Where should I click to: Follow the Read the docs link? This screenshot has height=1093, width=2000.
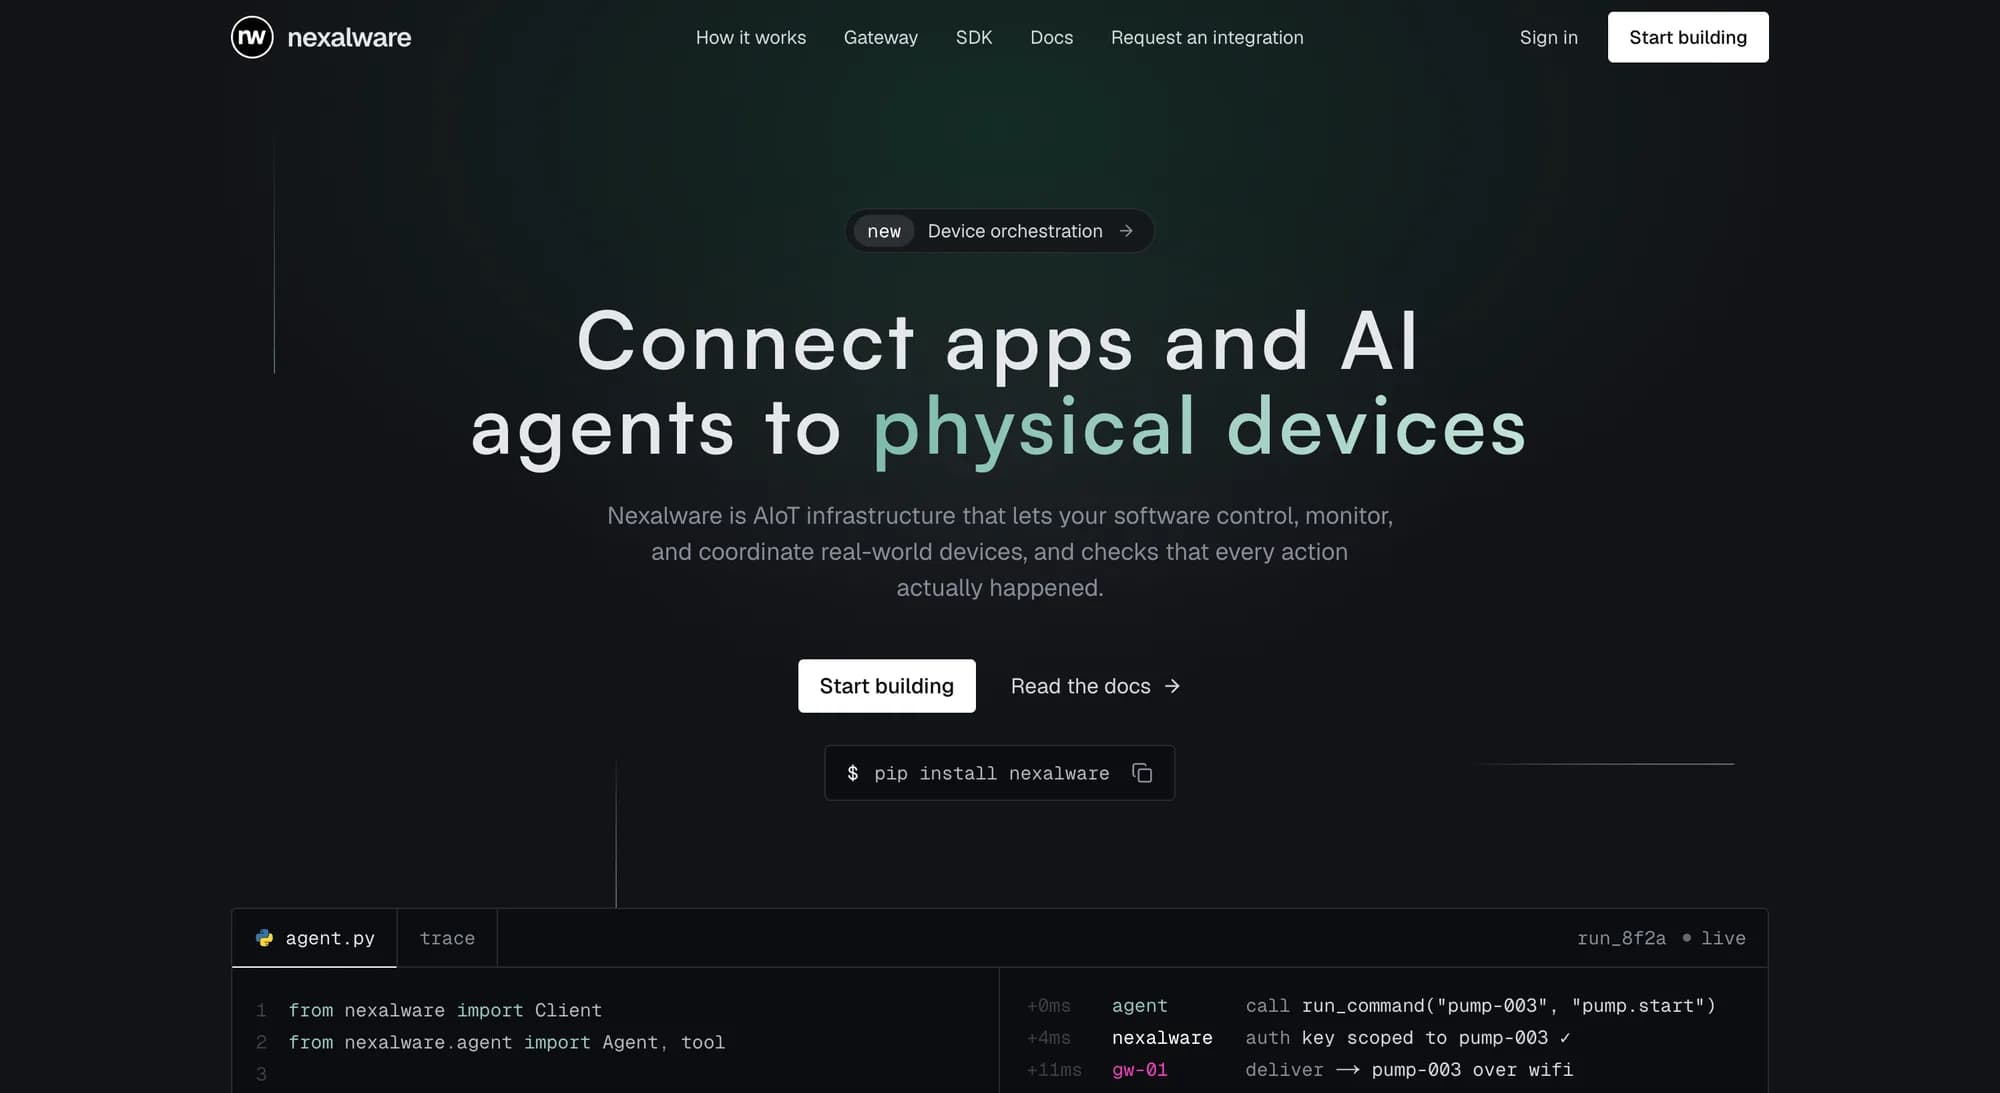point(1096,686)
